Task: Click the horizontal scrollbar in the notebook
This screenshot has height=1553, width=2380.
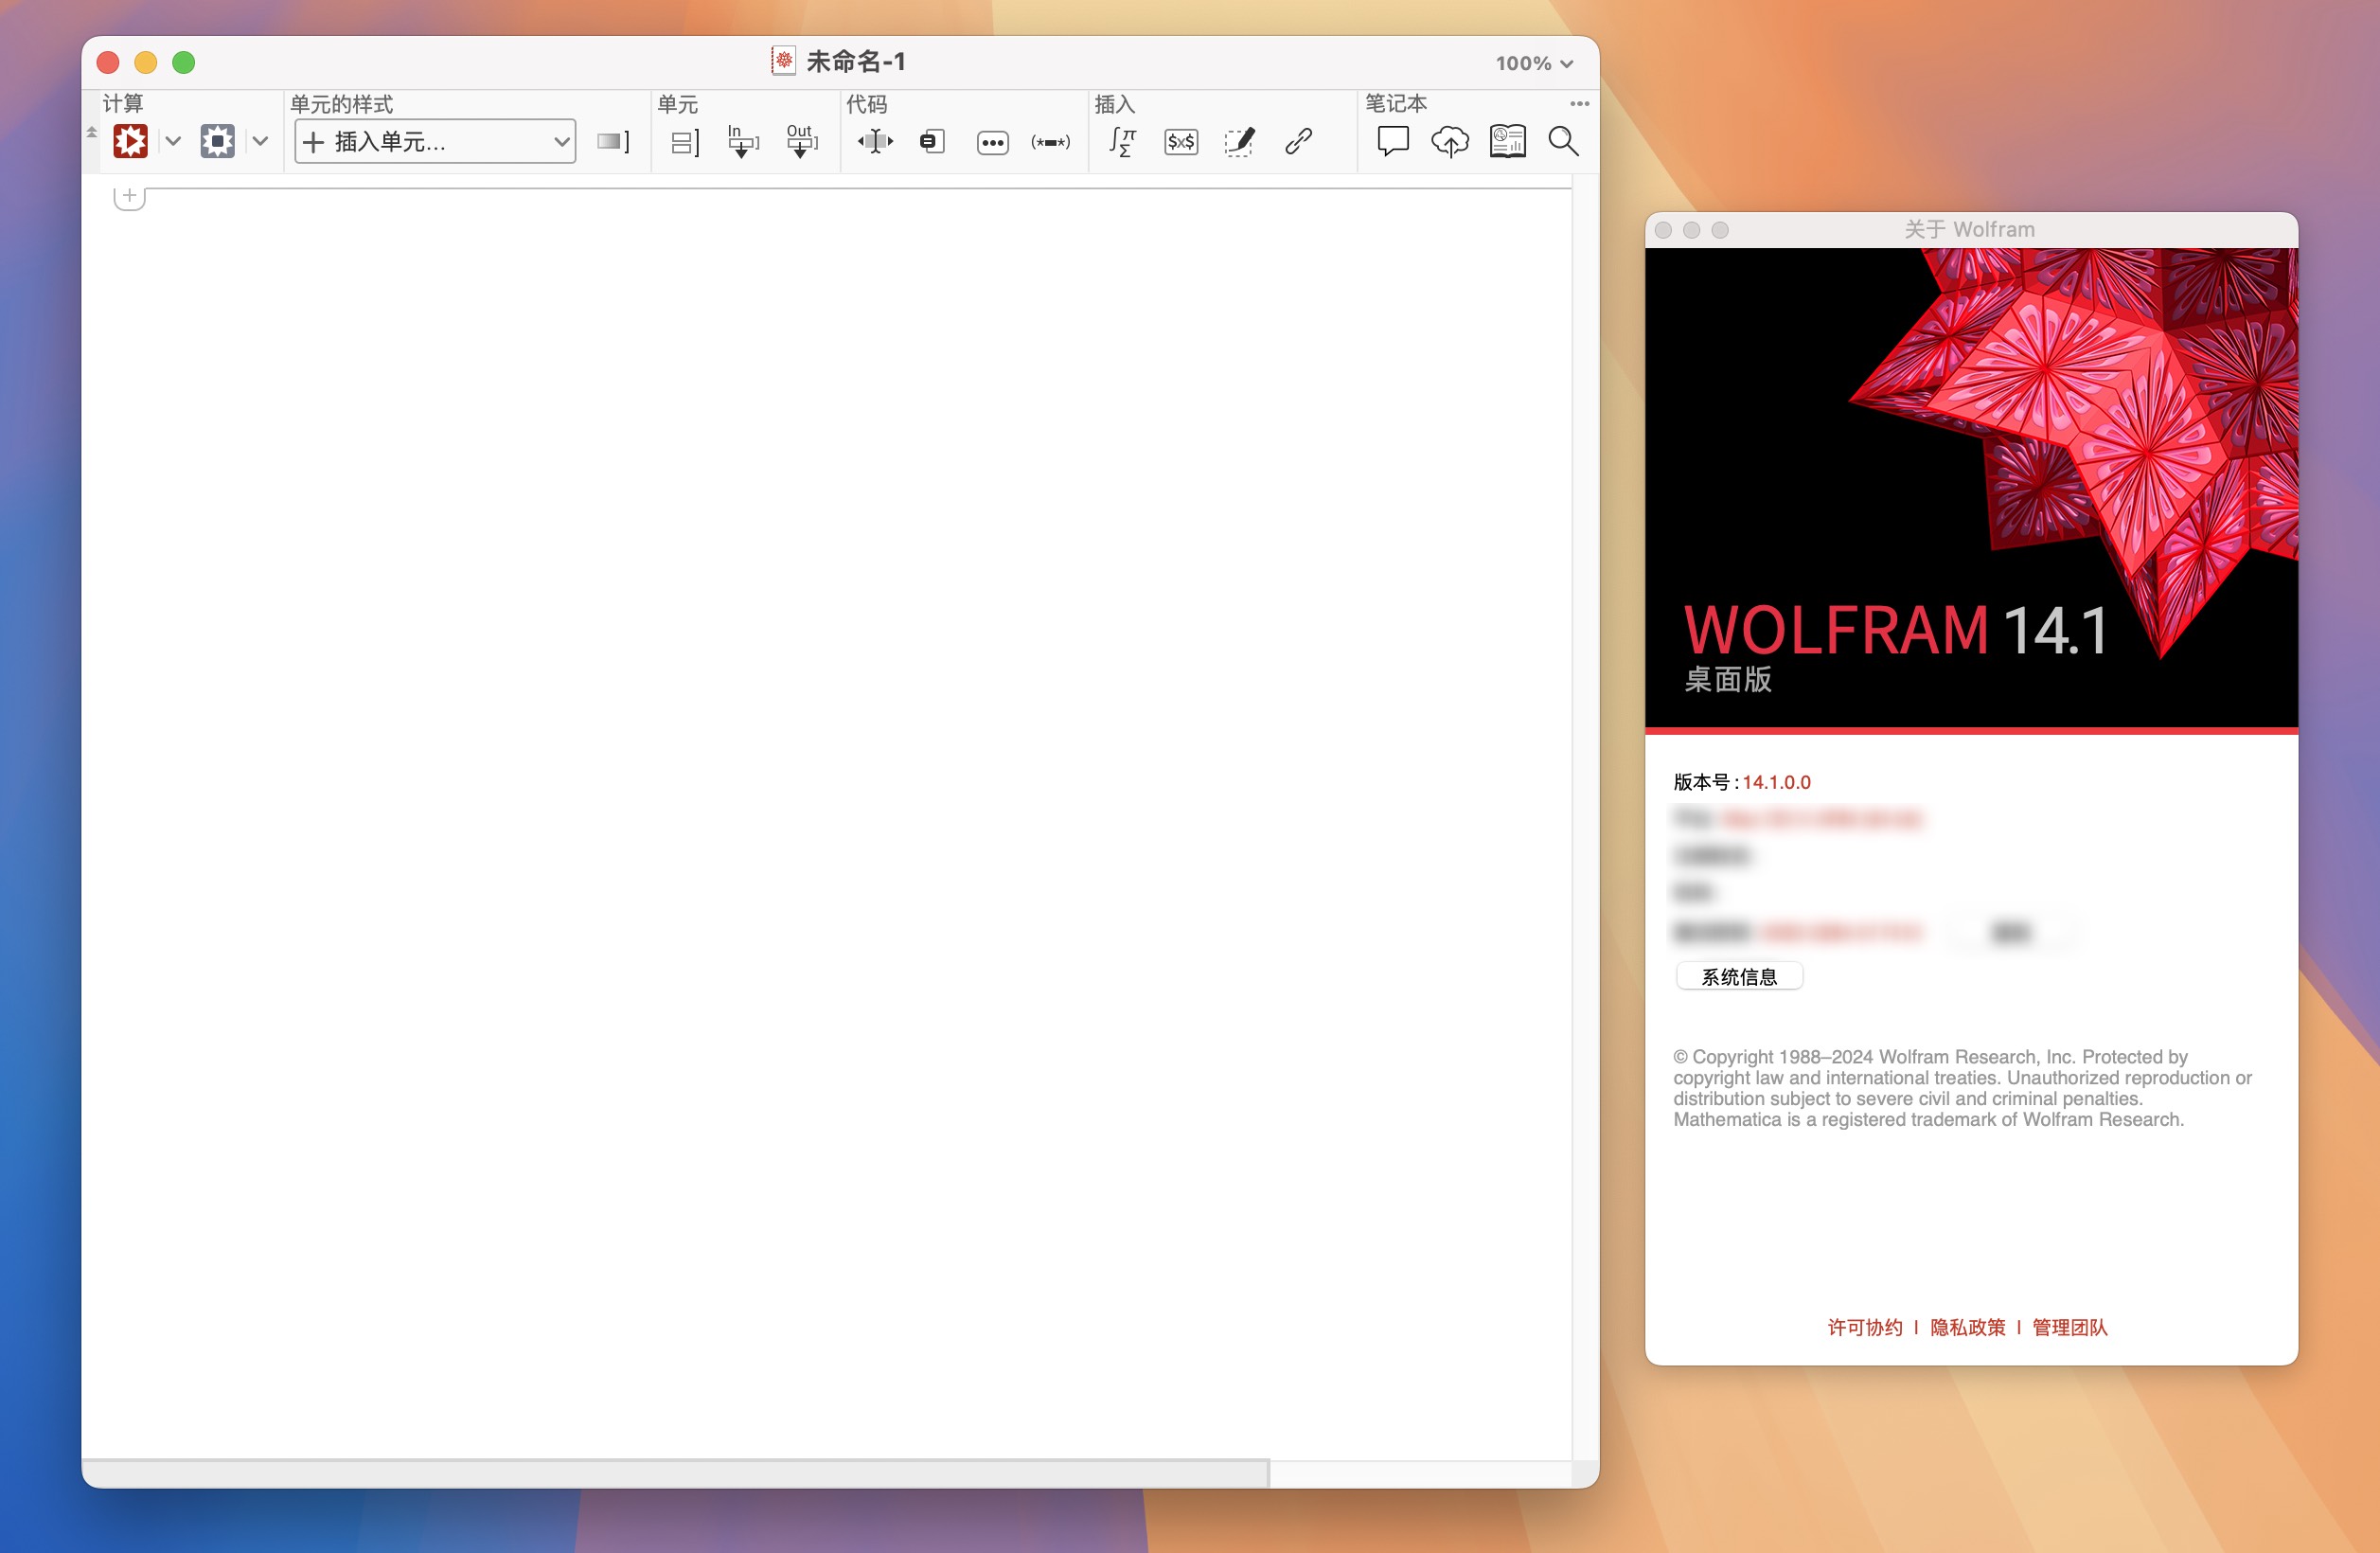Action: click(675, 1473)
